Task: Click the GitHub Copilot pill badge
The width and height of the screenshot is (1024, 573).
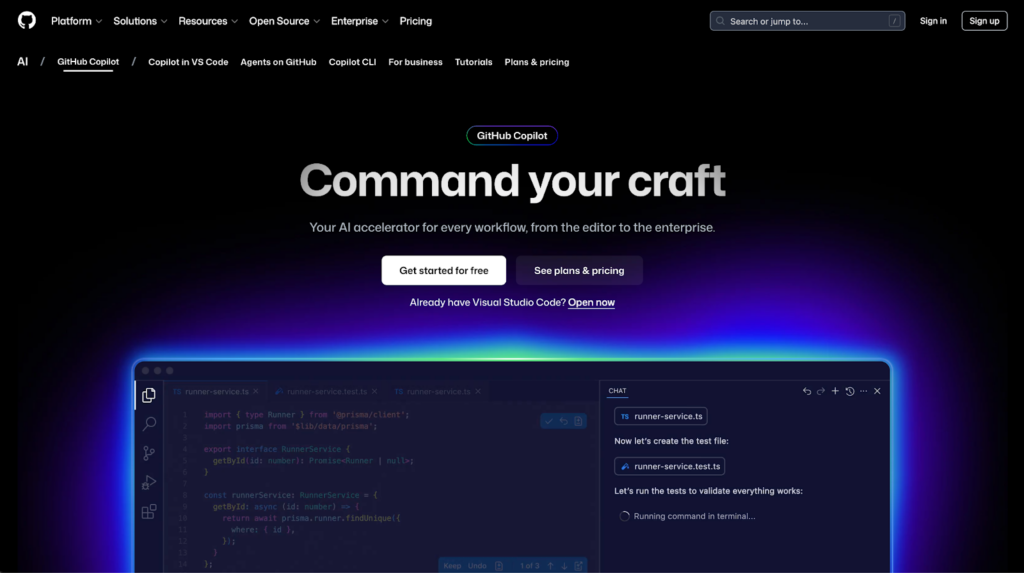Action: click(512, 135)
